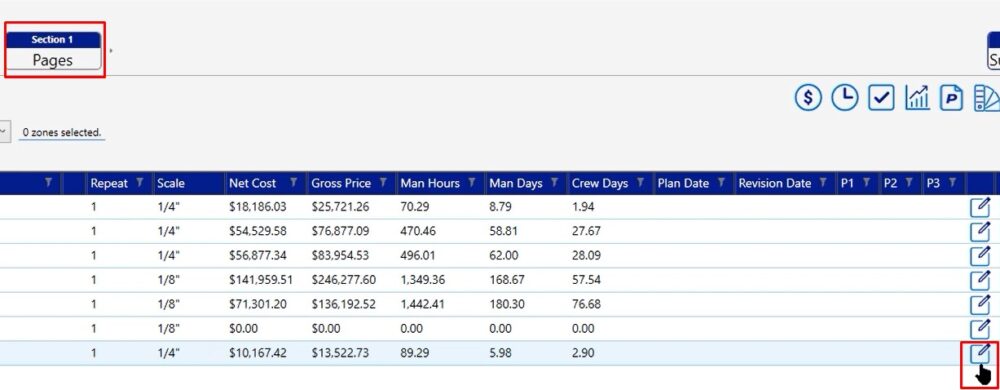Click the 0 zones selected link

tap(62, 133)
